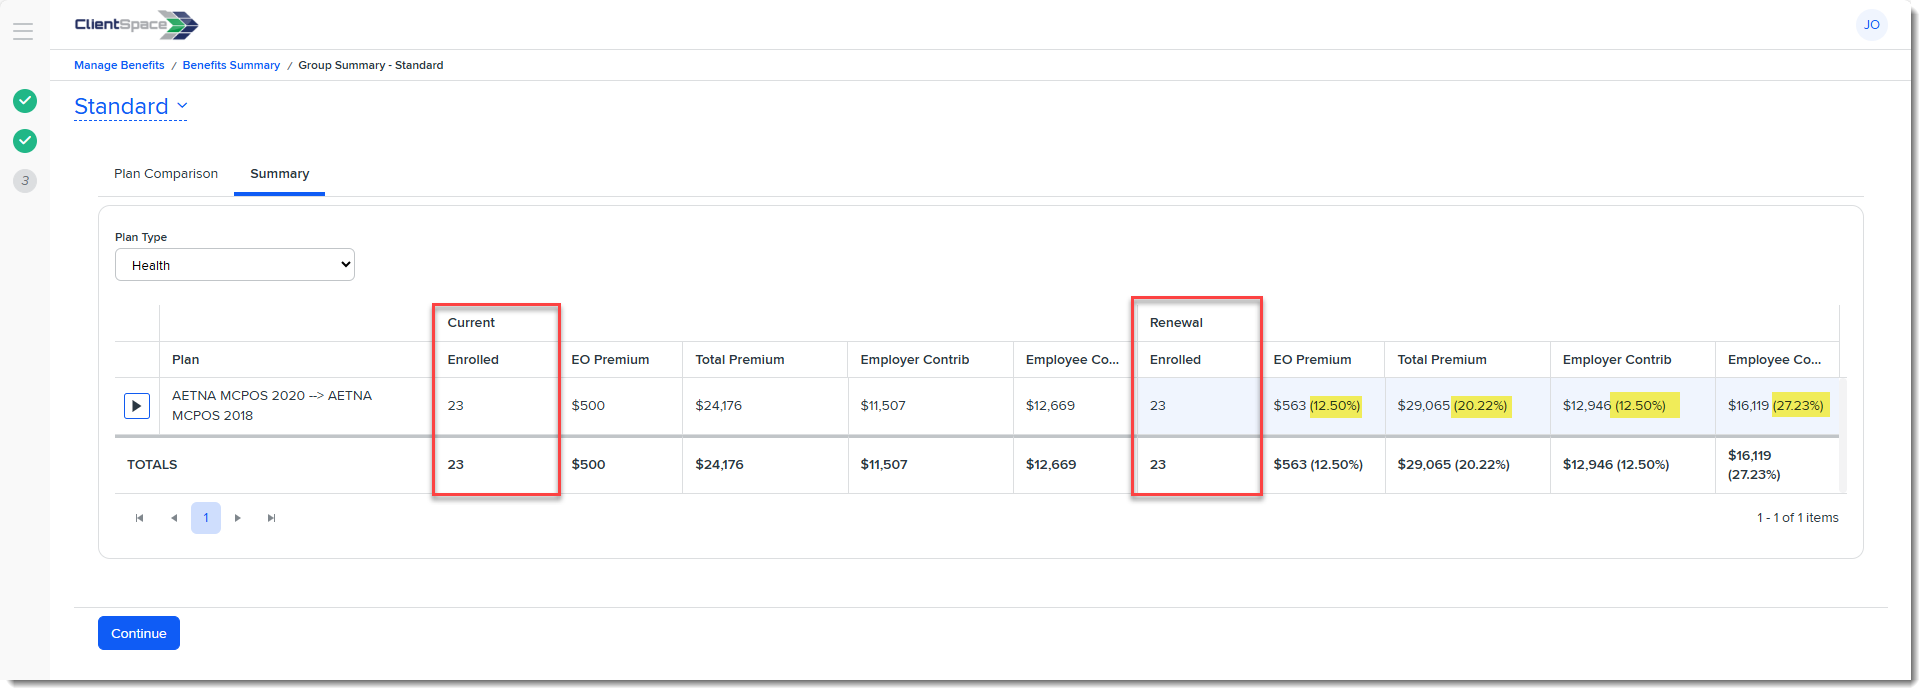Click the second completed step checkmark
The image size is (1926, 695).
coord(25,141)
